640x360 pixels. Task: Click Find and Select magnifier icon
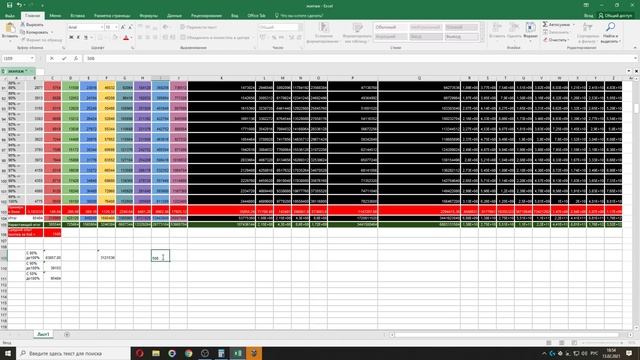[611, 28]
